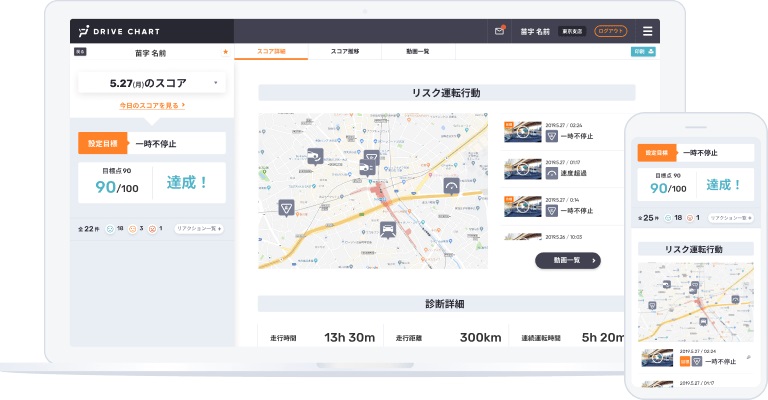Screen dimensions: 768x400
Task: Click the laptop's リスク運転行動 section heading
Action: 446,93
